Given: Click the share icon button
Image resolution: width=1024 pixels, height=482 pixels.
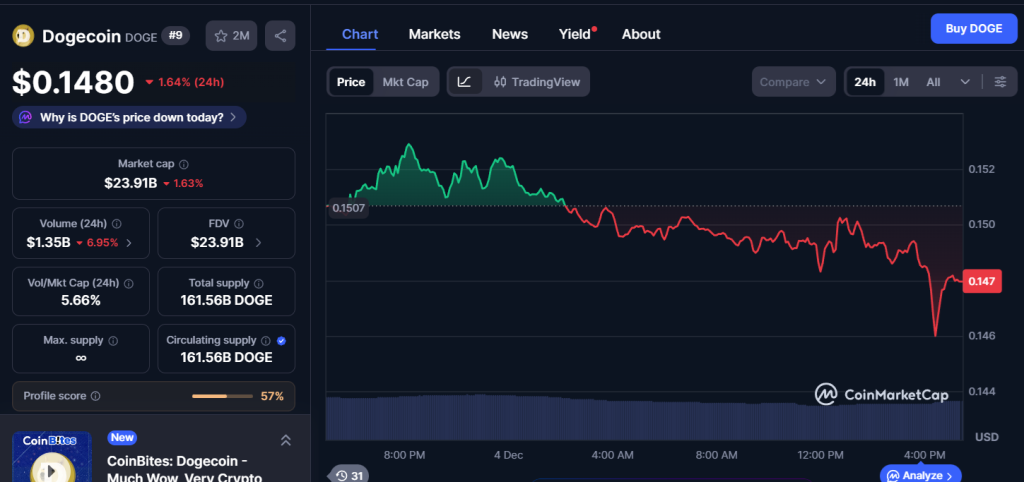Looking at the screenshot, I should (280, 35).
